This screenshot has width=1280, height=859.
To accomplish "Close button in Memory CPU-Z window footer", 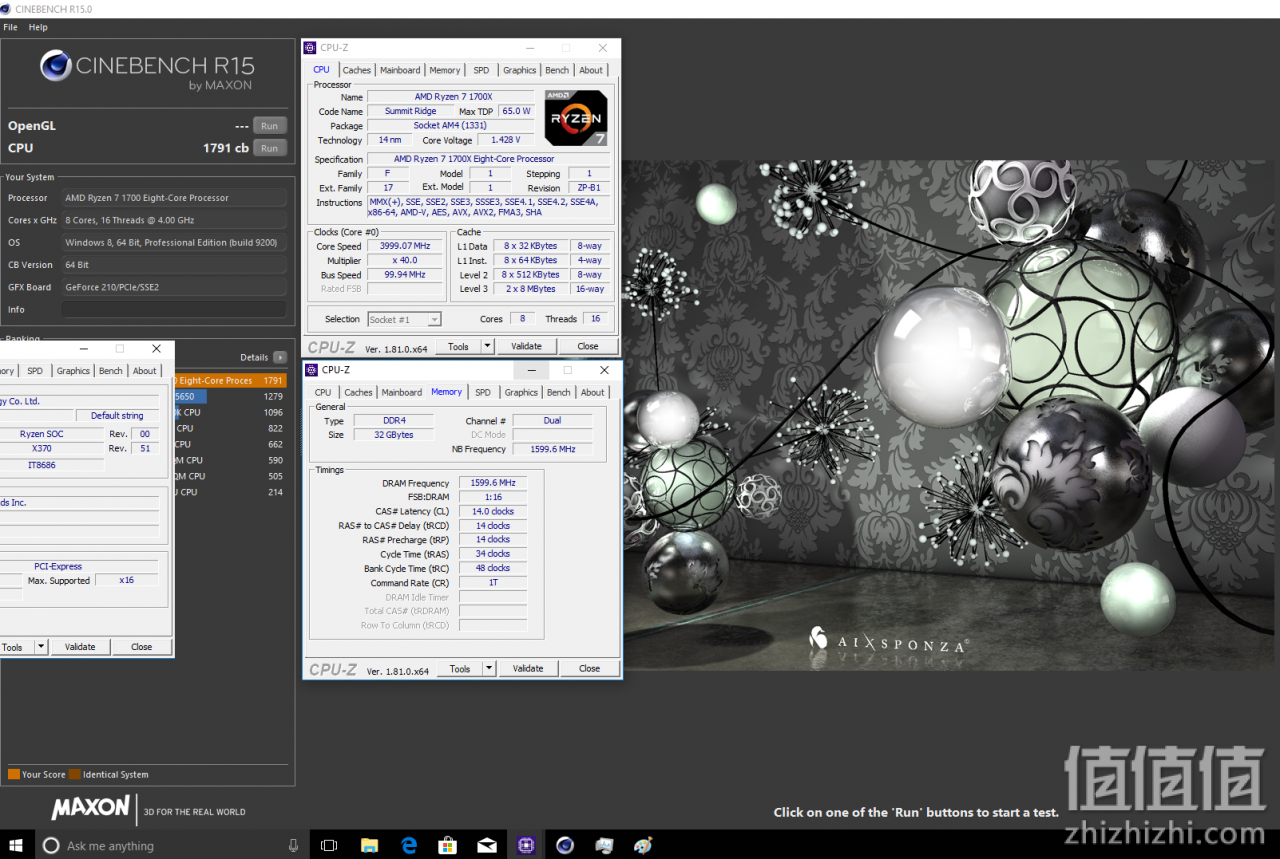I will pyautogui.click(x=590, y=668).
